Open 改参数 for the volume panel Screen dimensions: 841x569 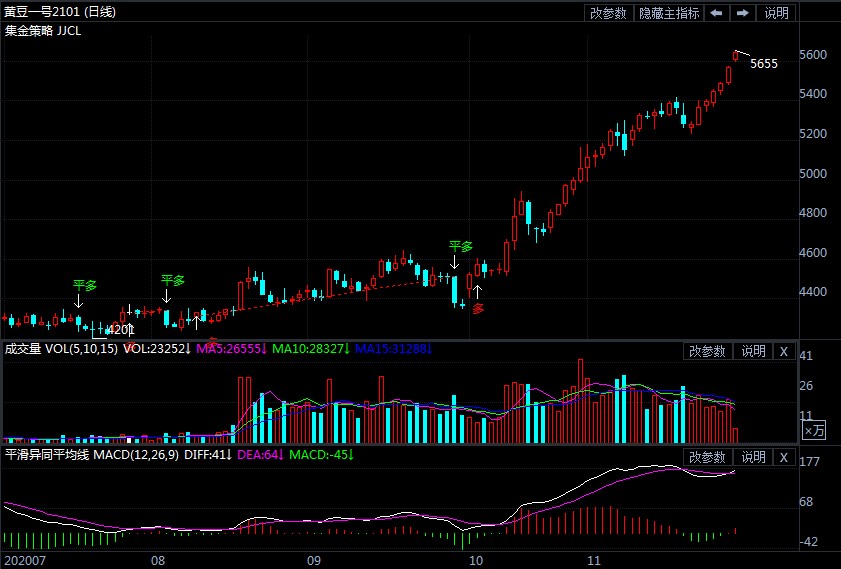click(x=707, y=351)
